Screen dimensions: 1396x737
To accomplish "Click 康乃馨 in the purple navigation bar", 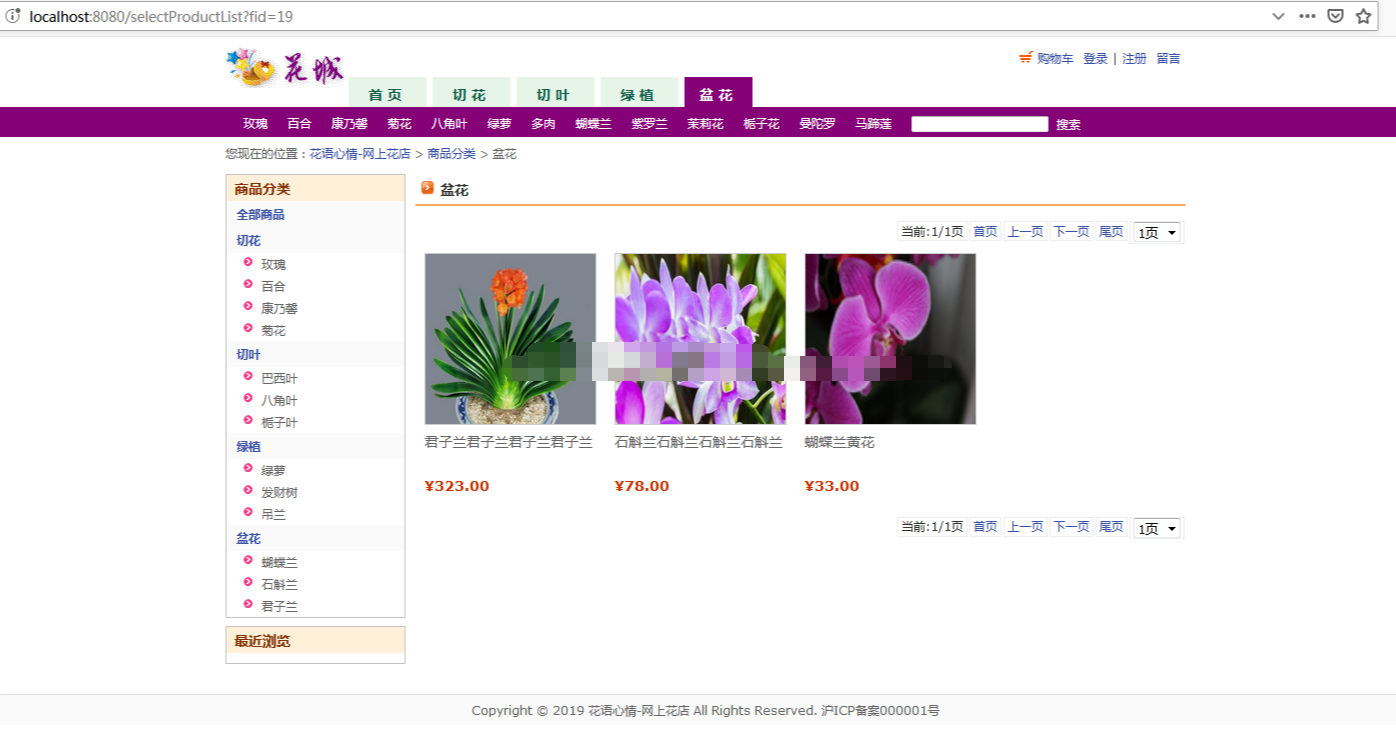I will click(x=349, y=124).
